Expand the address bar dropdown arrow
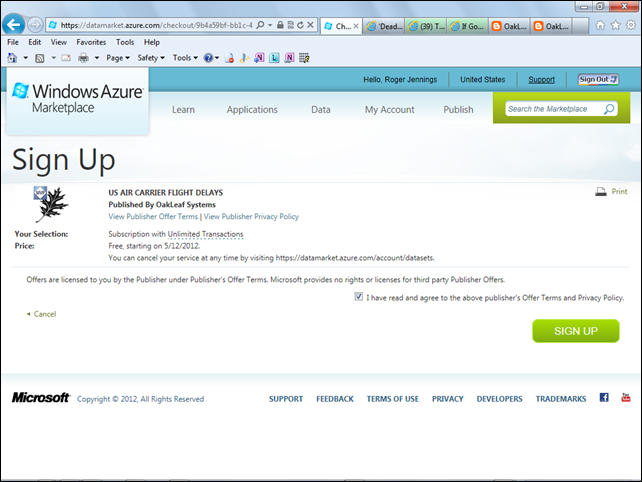Screen dimensions: 642x482 pos(270,25)
